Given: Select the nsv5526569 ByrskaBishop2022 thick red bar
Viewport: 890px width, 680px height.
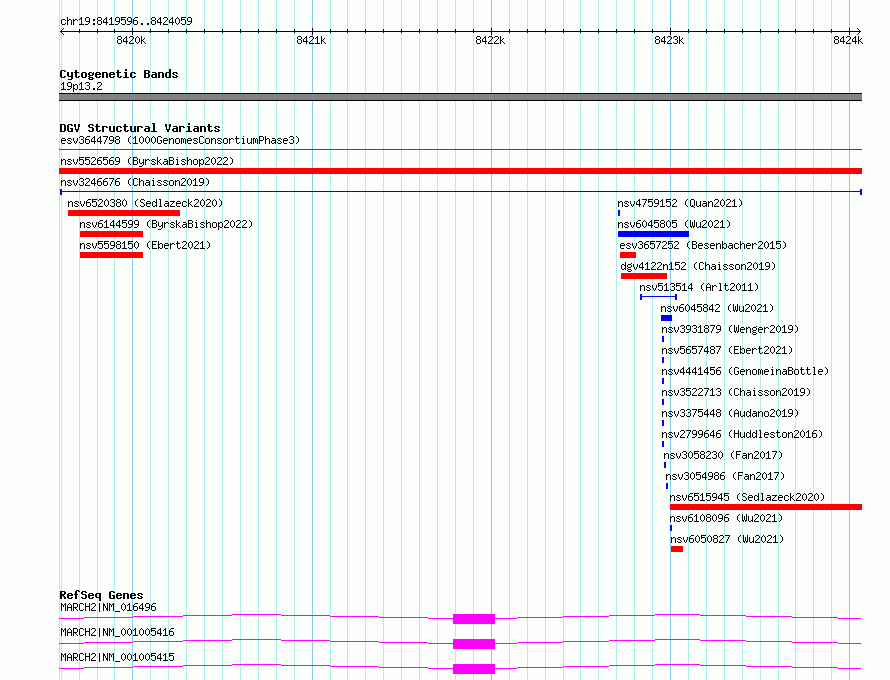Looking at the screenshot, I should 460,171.
